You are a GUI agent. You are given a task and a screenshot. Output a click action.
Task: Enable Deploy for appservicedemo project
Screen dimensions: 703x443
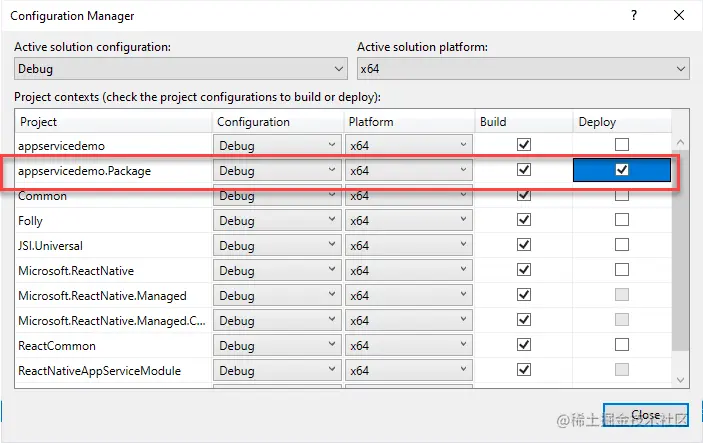pyautogui.click(x=622, y=145)
